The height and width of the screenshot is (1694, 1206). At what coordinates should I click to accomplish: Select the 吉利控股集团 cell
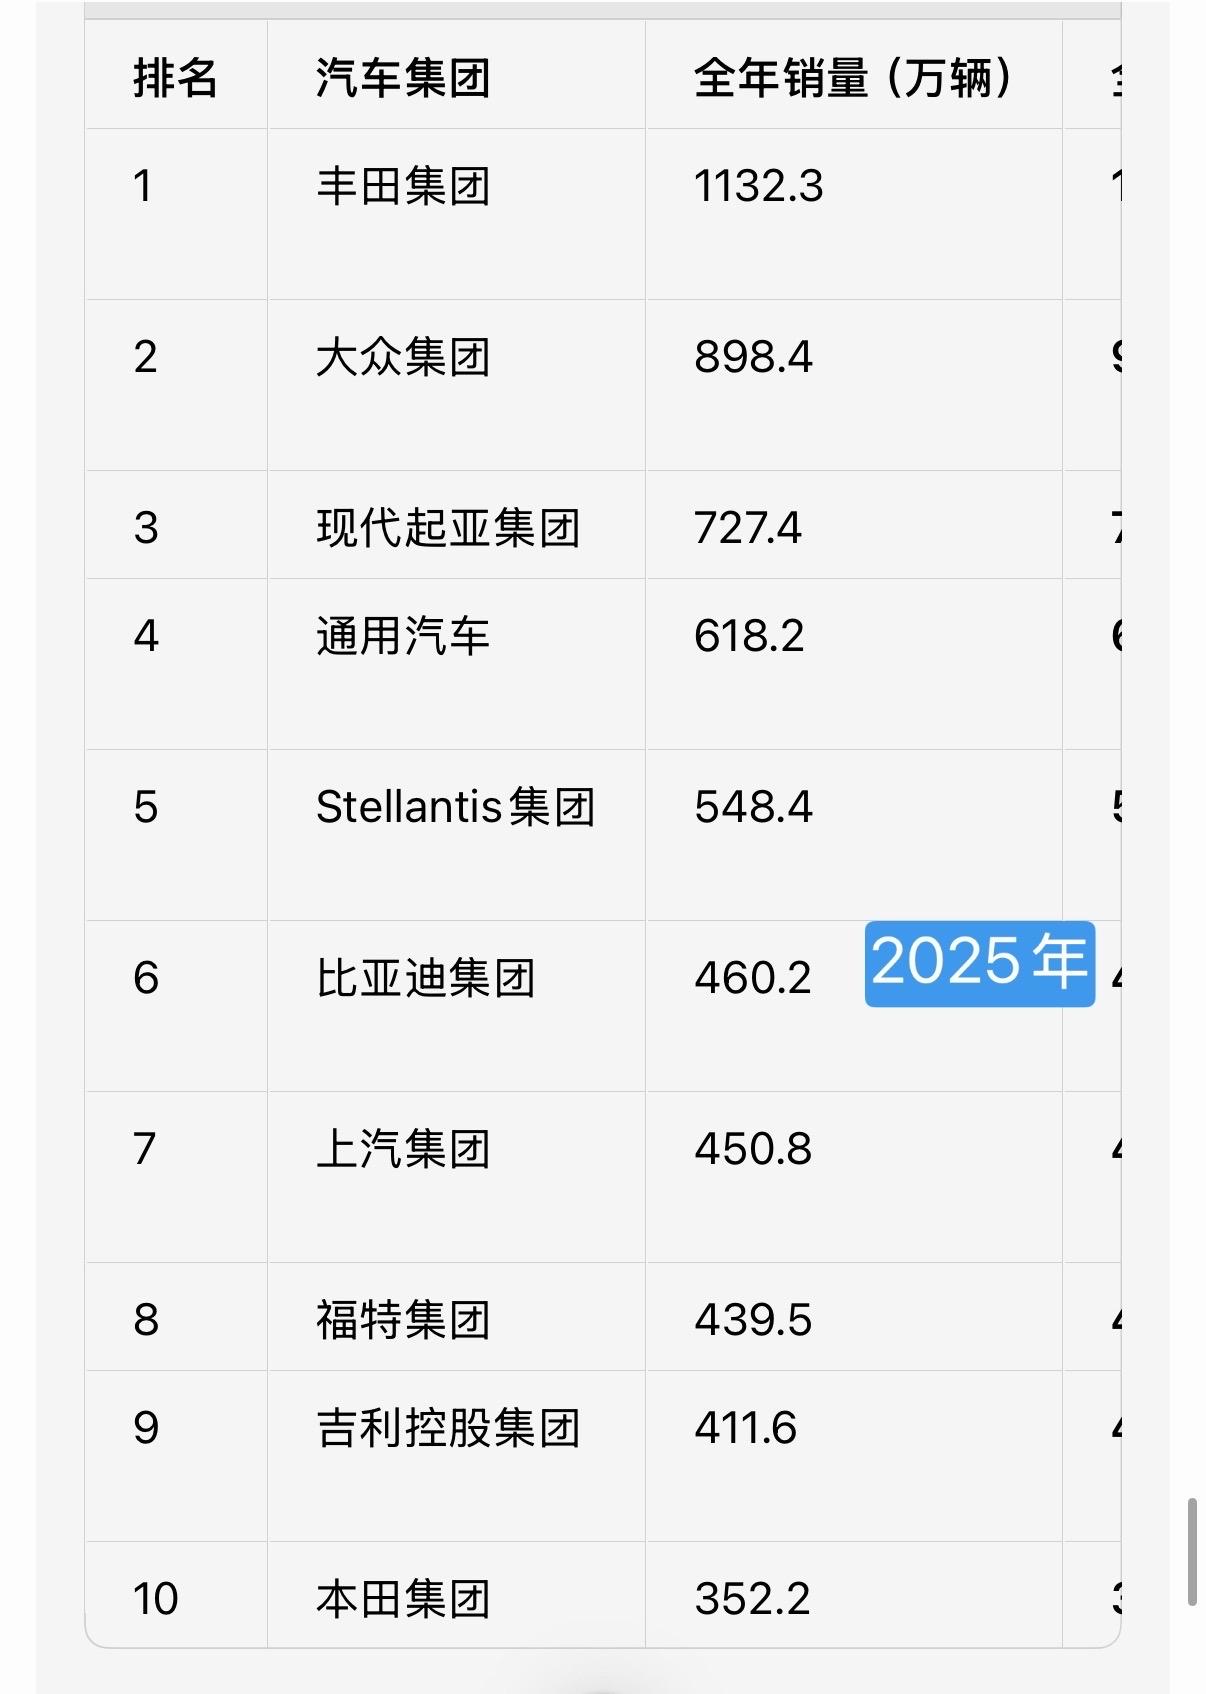coord(456,1456)
